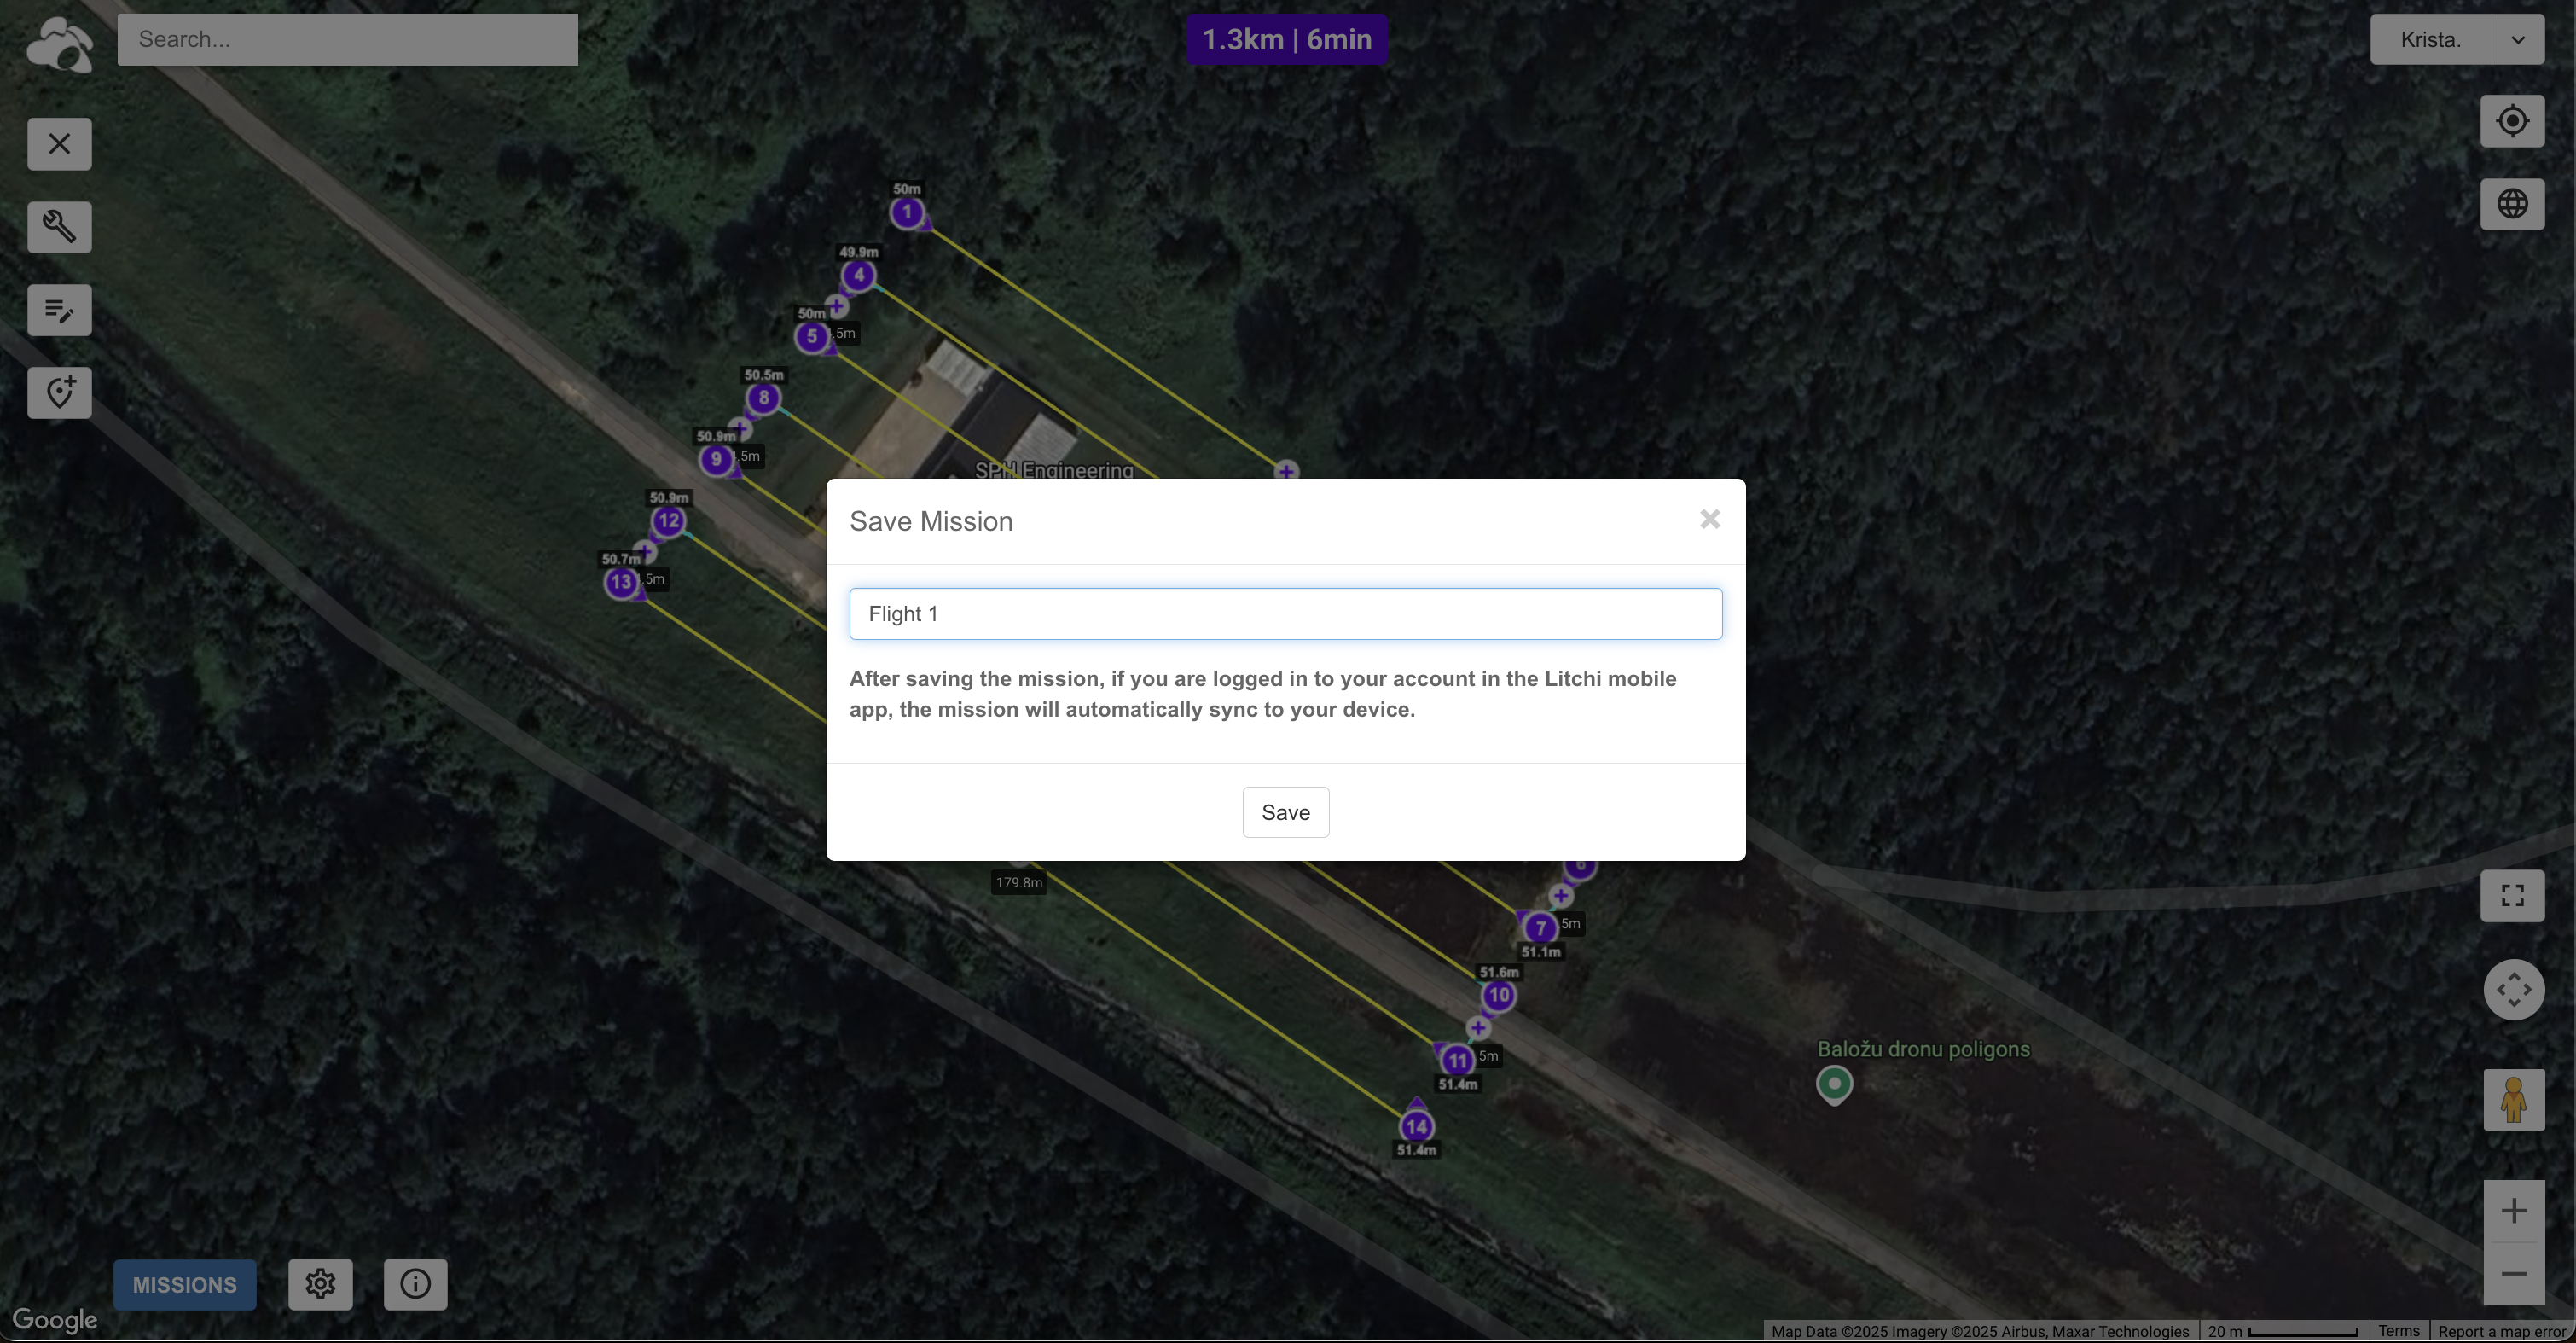Open the Krista. user menu
The height and width of the screenshot is (1343, 2576).
point(2430,40)
